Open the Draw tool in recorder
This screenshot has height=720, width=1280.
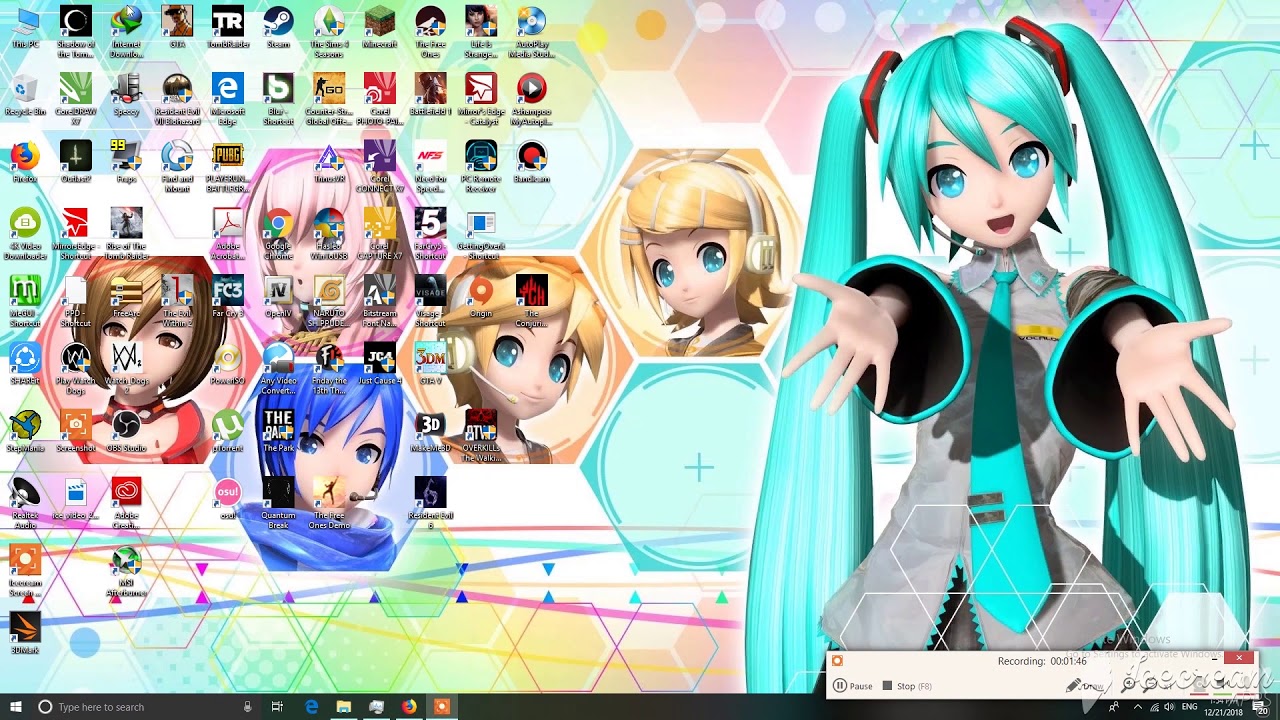coord(1086,686)
